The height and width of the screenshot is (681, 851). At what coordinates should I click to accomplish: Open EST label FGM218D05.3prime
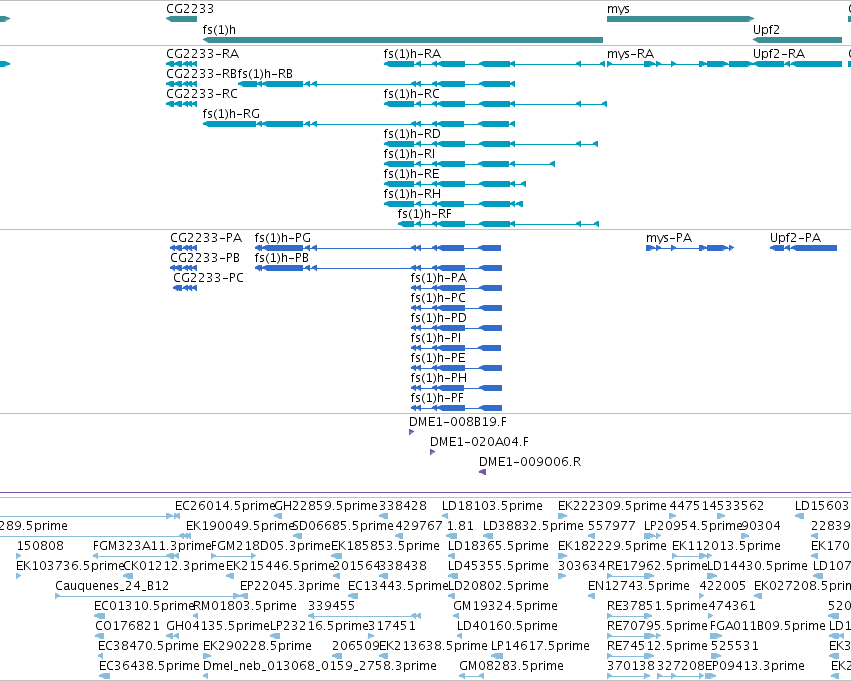tap(271, 546)
